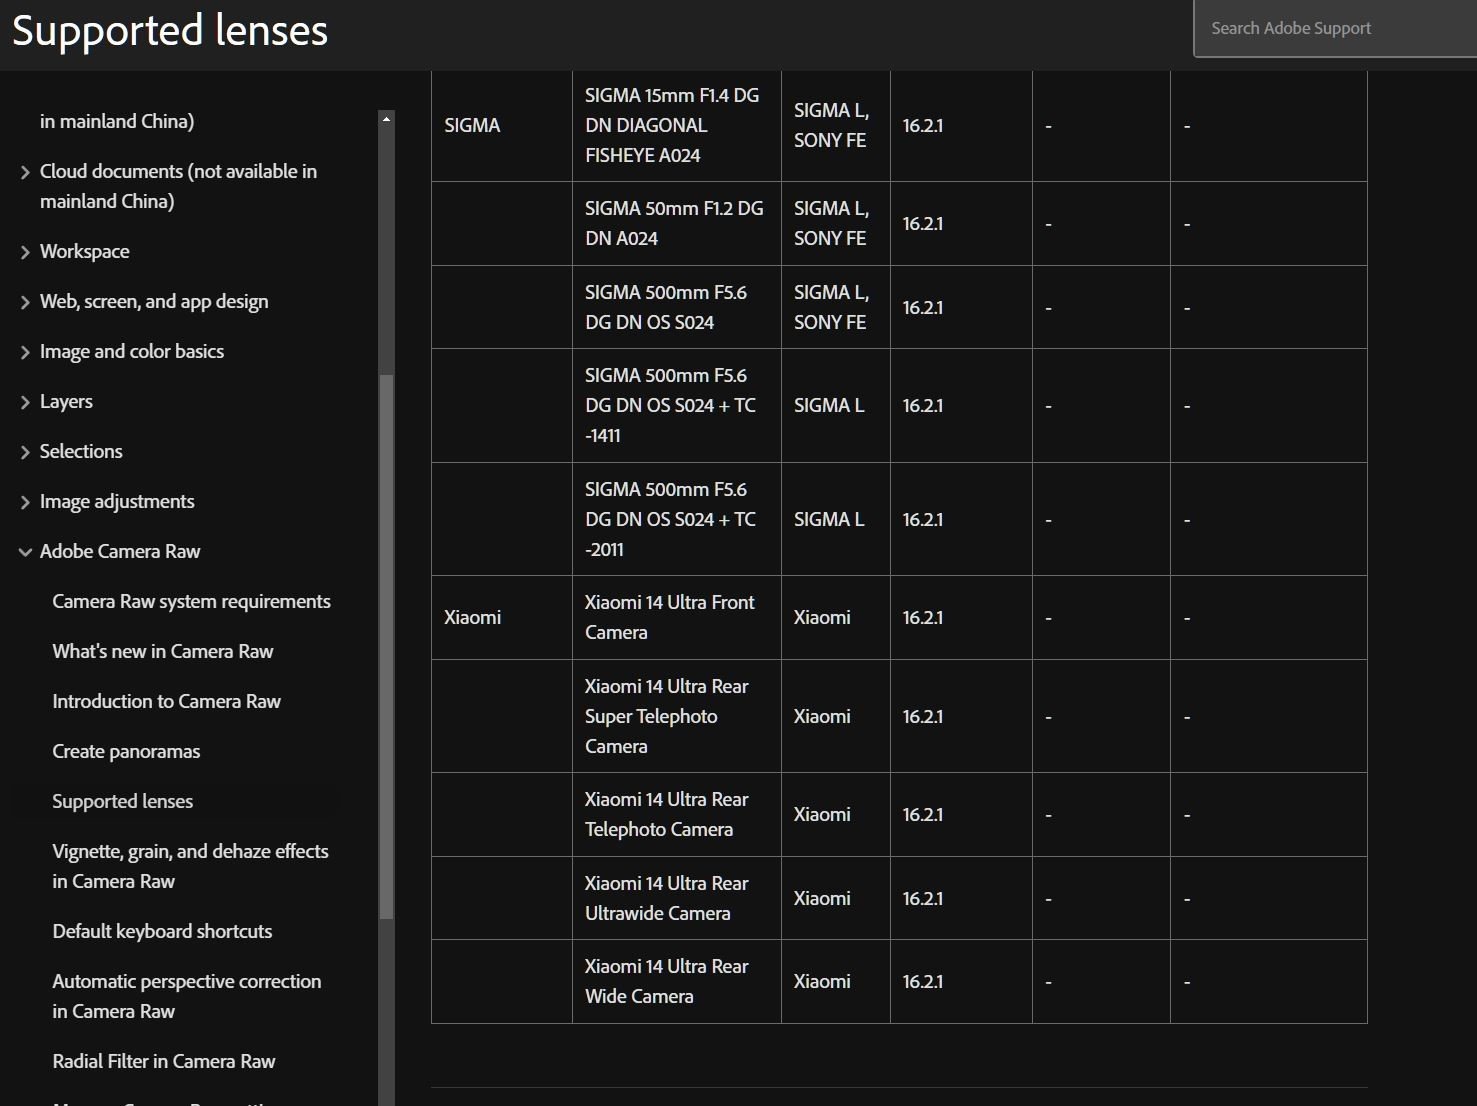Expand Cloud documents section chevron
This screenshot has width=1477, height=1106.
click(25, 172)
